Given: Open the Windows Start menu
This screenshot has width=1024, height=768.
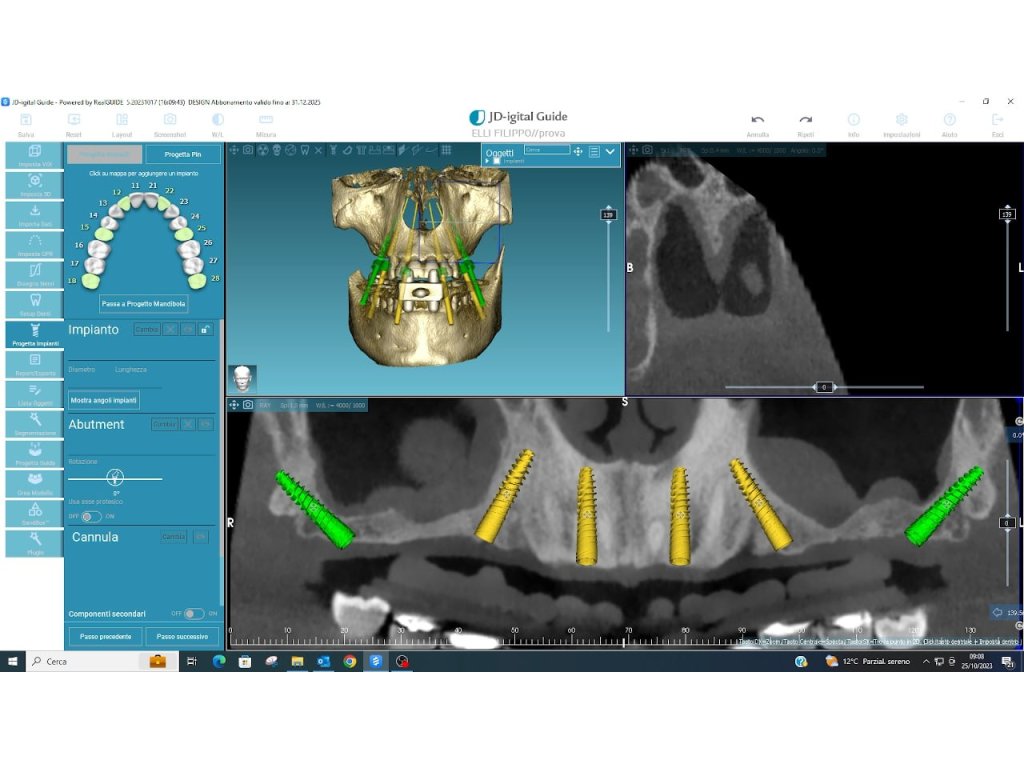Looking at the screenshot, I should pos(12,662).
